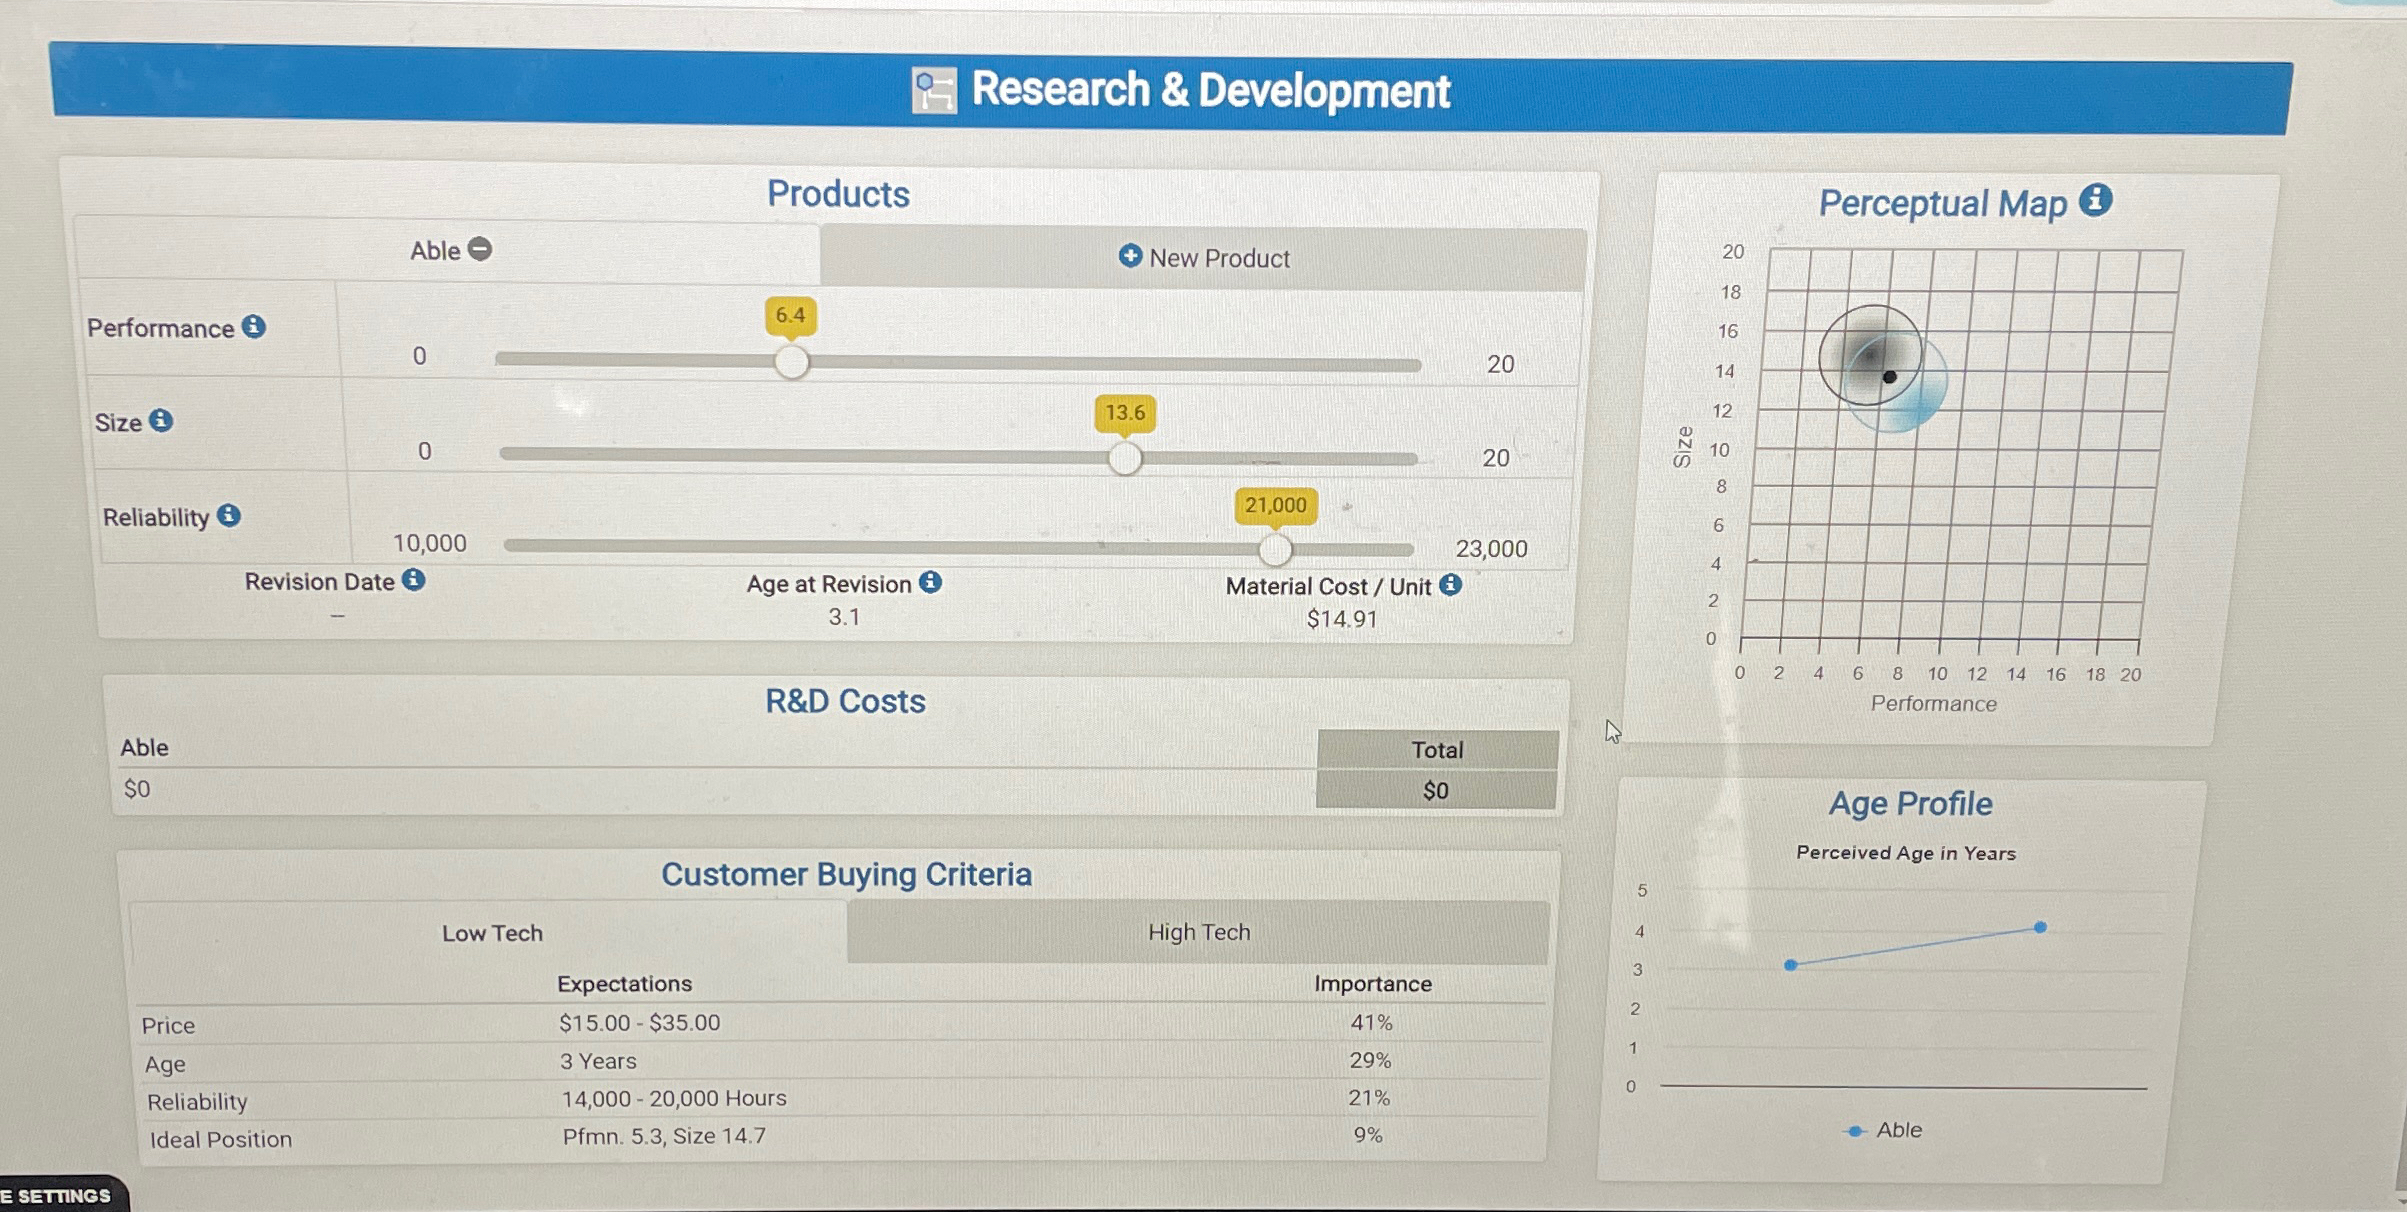
Task: Switch to the Low Tech criteria tab
Action: tap(492, 931)
